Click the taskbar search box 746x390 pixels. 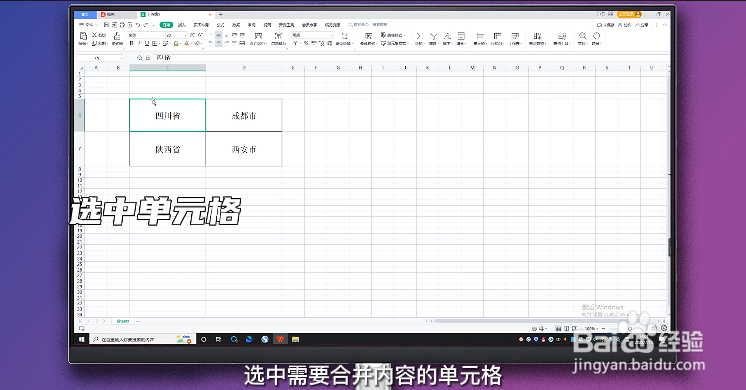coord(141,340)
